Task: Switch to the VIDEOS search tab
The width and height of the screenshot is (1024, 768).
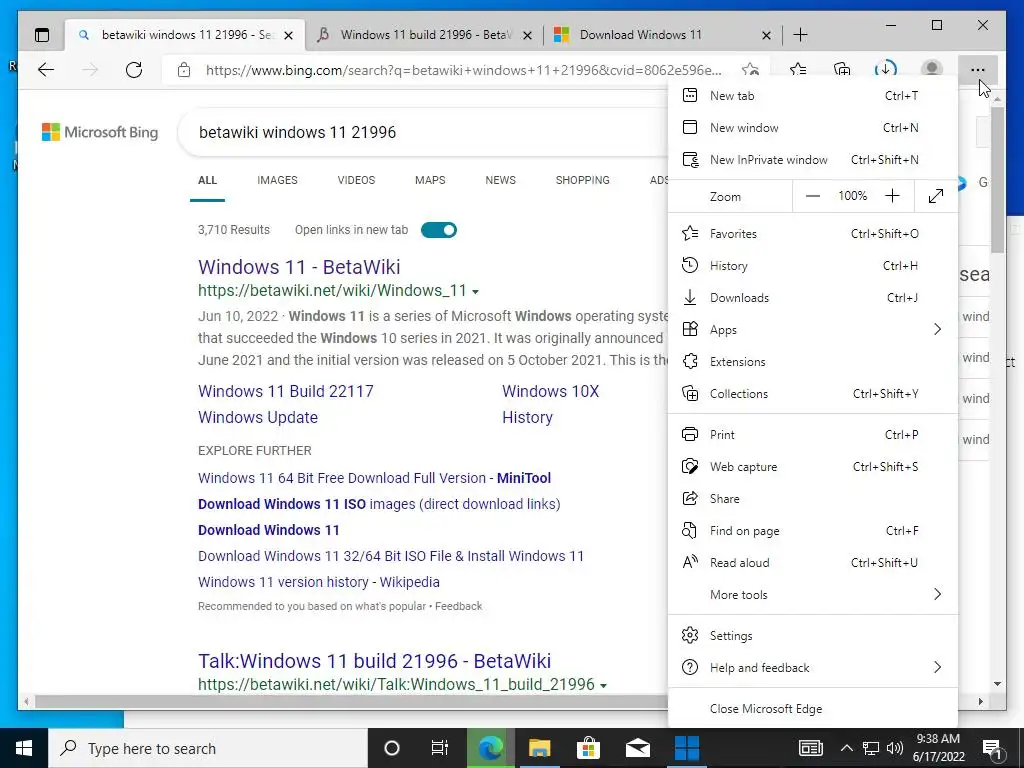Action: (356, 180)
